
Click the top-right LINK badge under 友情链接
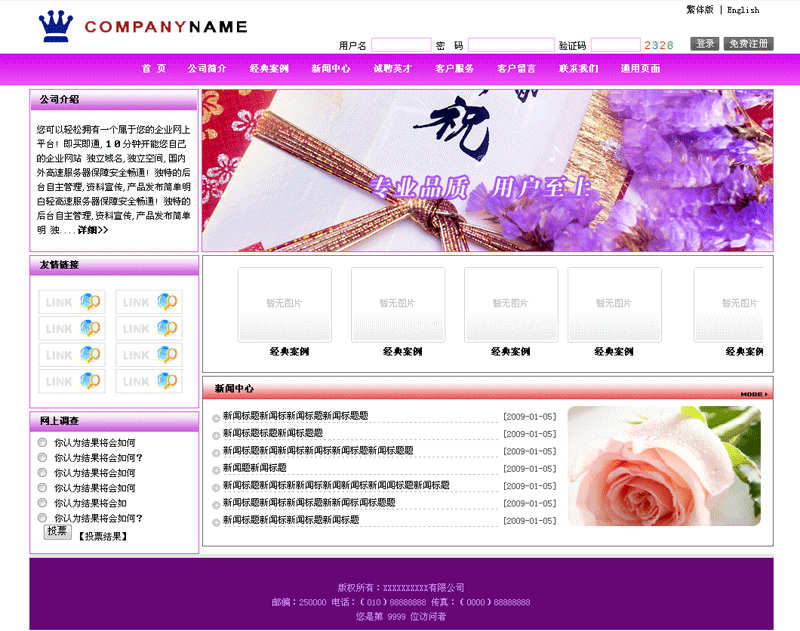(148, 301)
